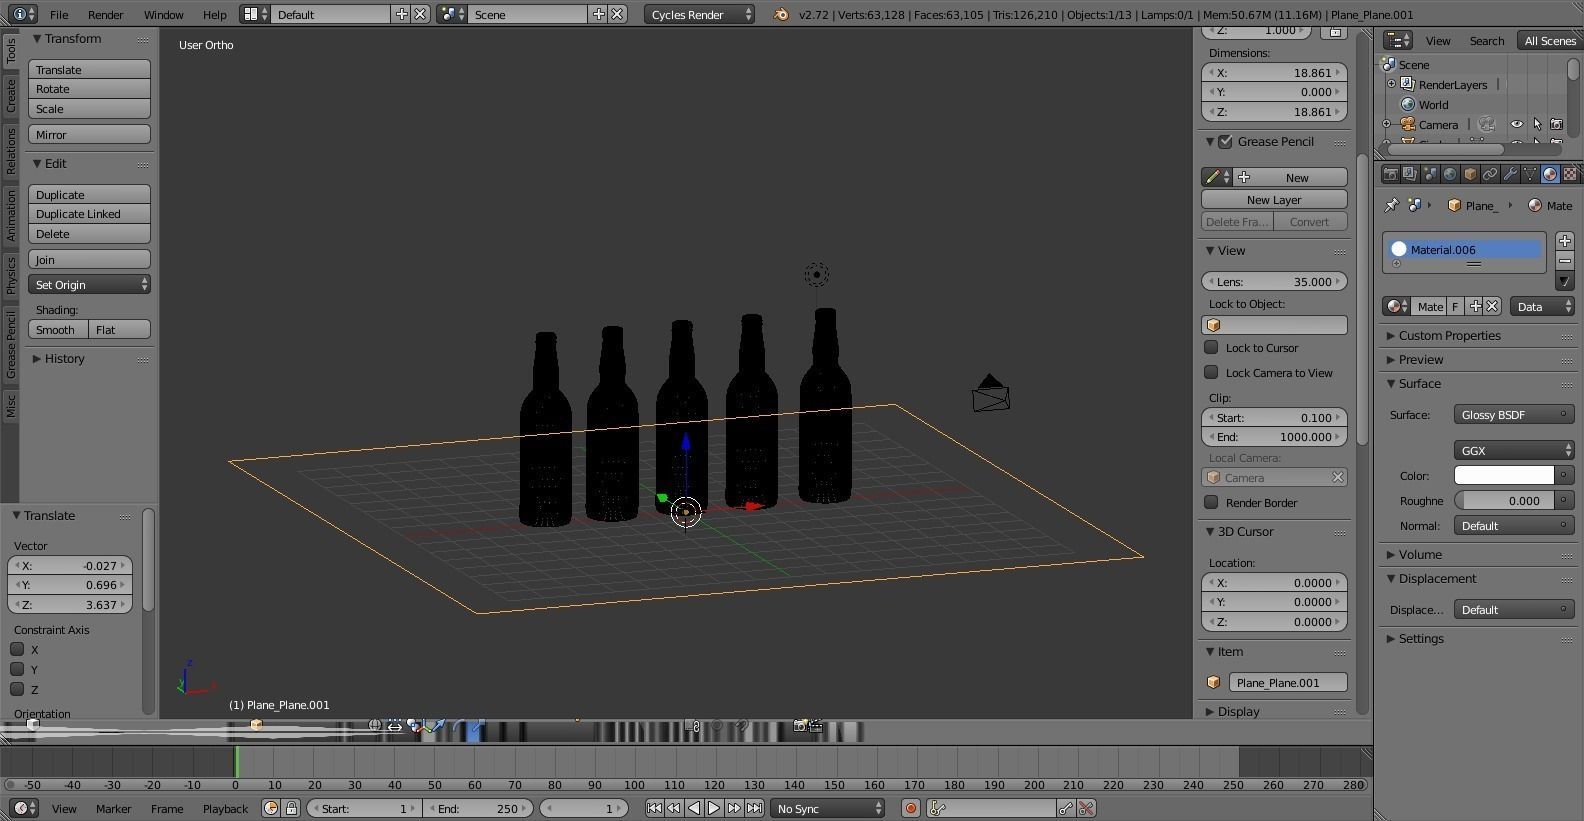Open the Help menu
The image size is (1584, 821).
(x=214, y=14)
